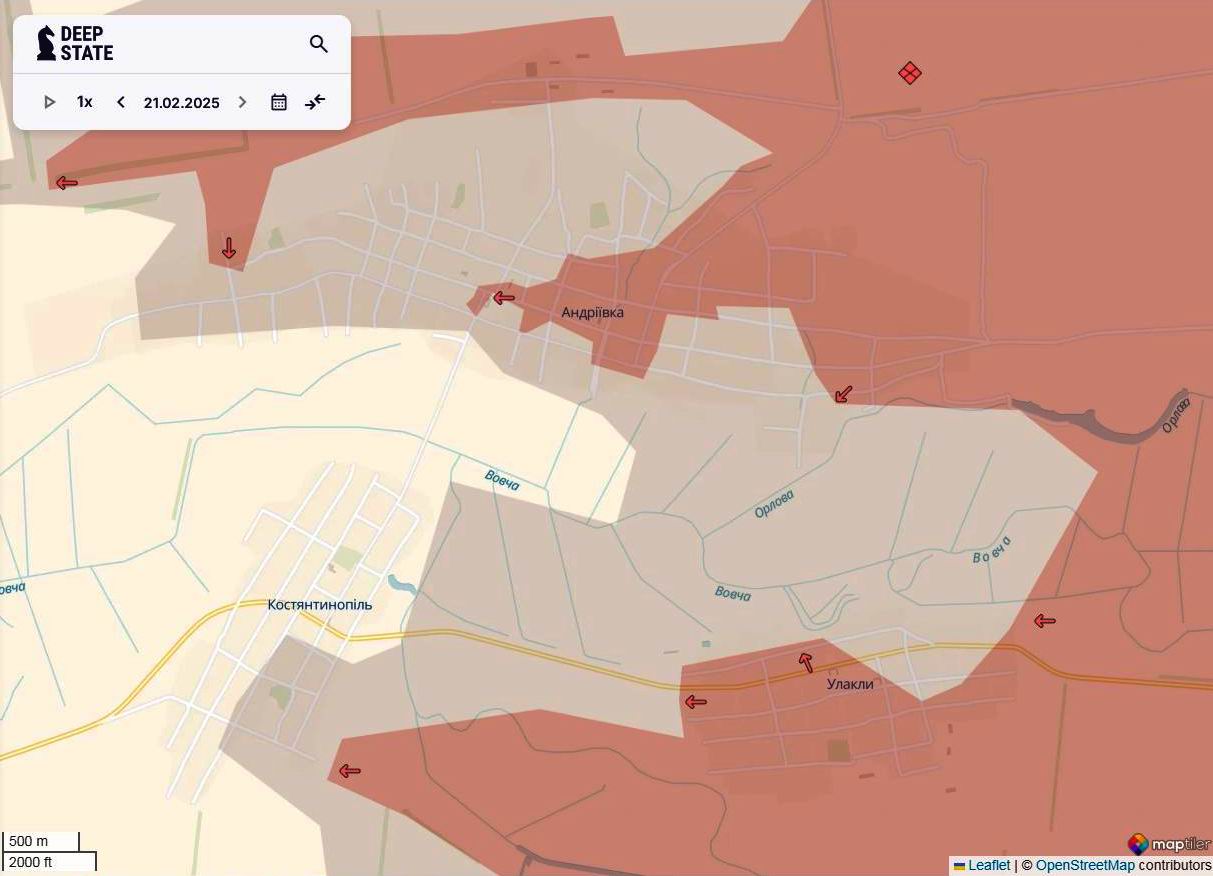Open the map search

point(318,44)
